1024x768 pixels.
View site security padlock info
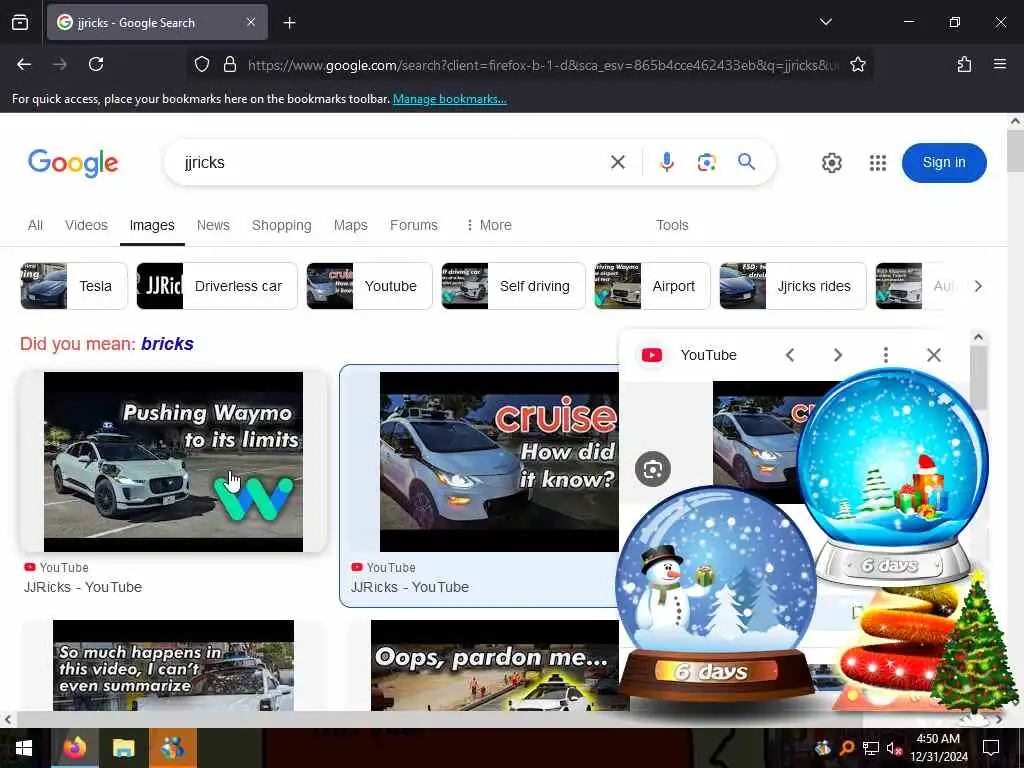pyautogui.click(x=230, y=64)
